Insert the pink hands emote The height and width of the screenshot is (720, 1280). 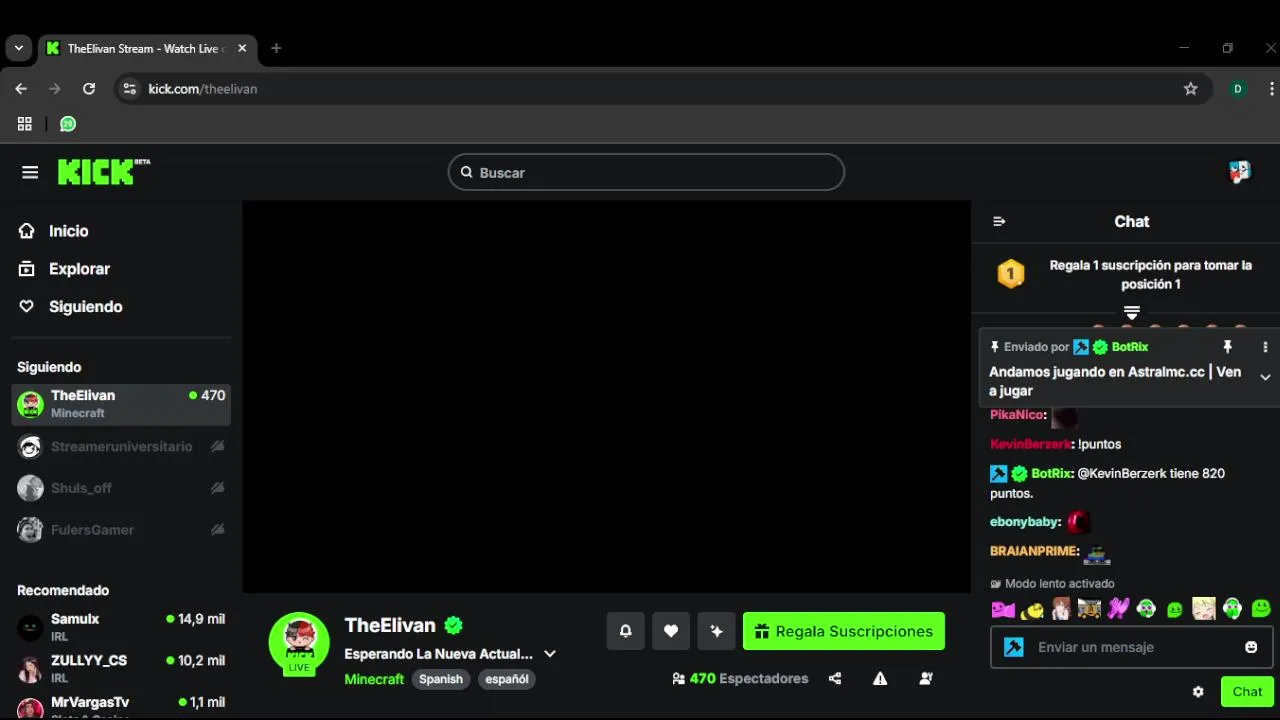pos(1118,609)
